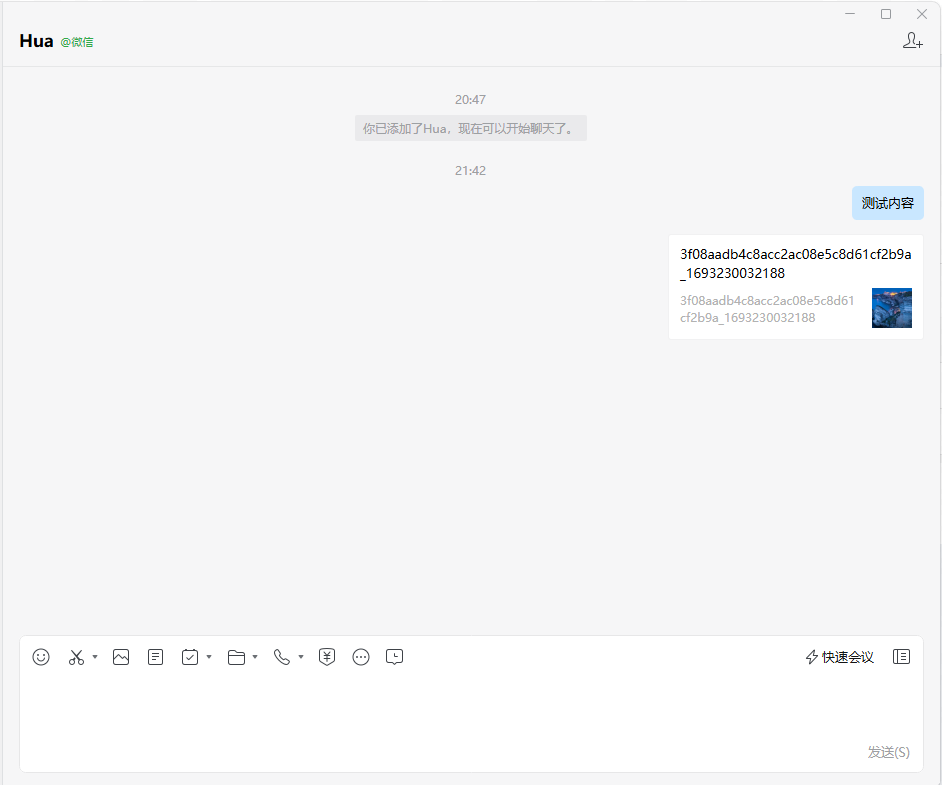Open more options ellipsis bubble

pyautogui.click(x=361, y=657)
